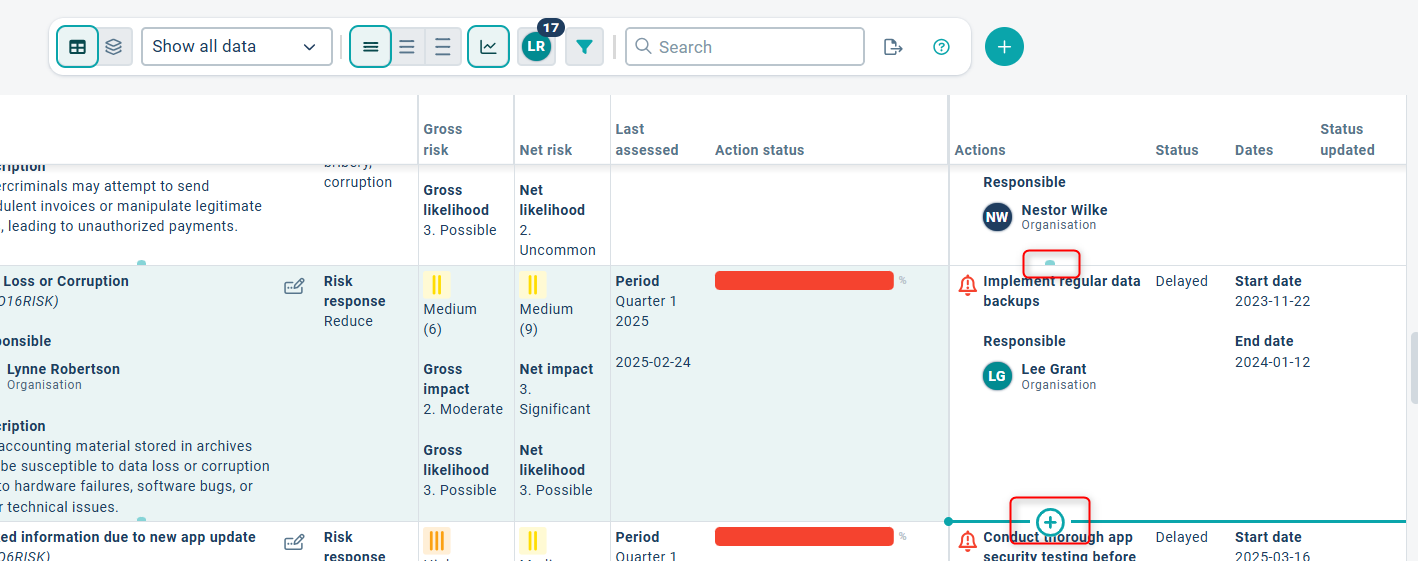The height and width of the screenshot is (561, 1418).
Task: Select wide row density
Action: point(443,47)
